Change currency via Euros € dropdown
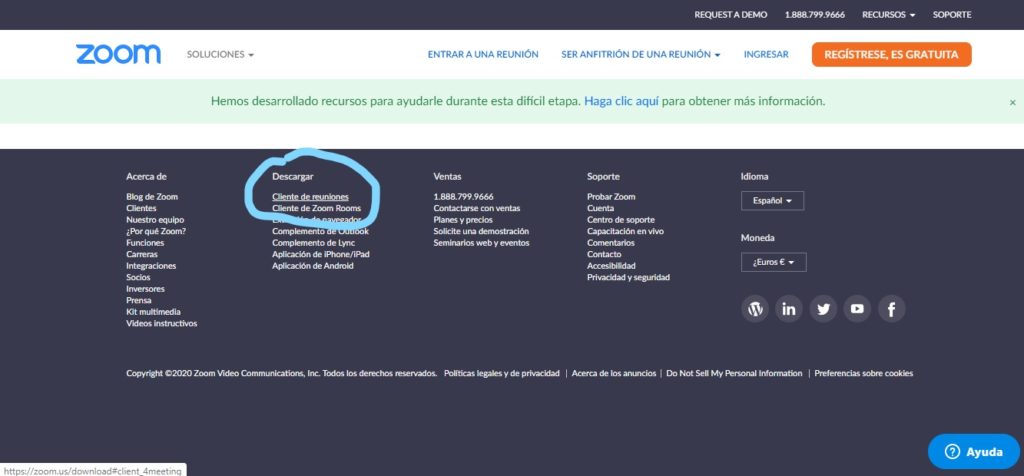 click(773, 262)
